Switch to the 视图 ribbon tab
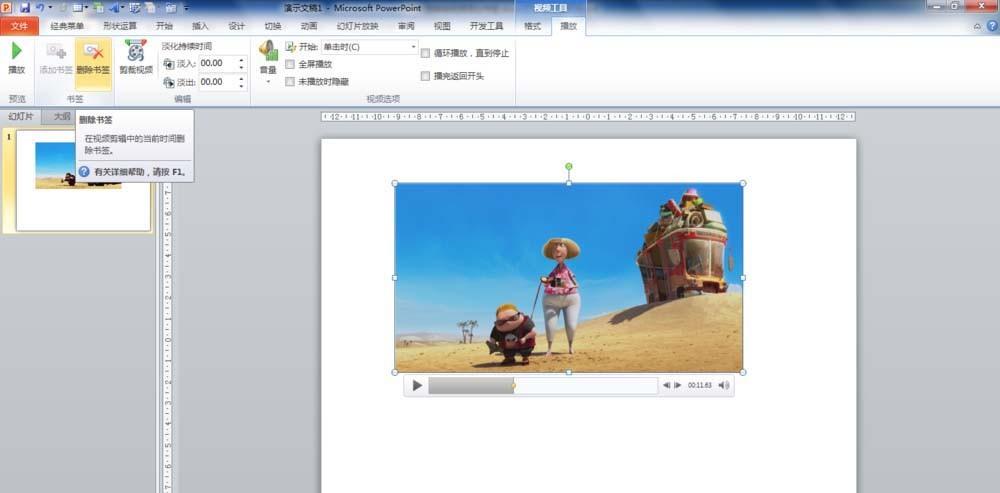This screenshot has width=1000, height=493. tap(442, 26)
